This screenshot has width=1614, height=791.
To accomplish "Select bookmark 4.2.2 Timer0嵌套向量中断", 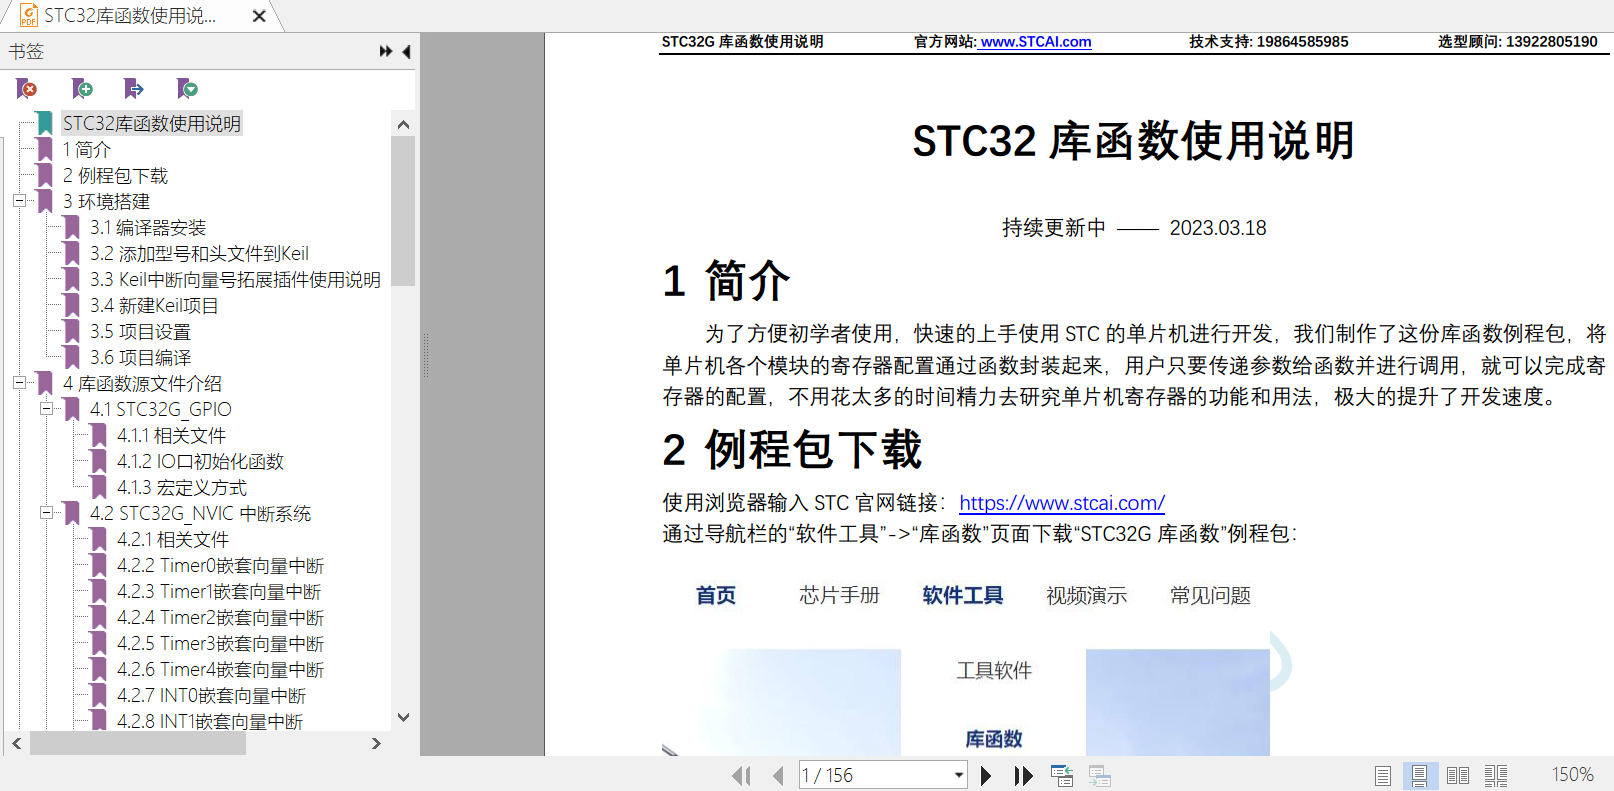I will tap(220, 565).
